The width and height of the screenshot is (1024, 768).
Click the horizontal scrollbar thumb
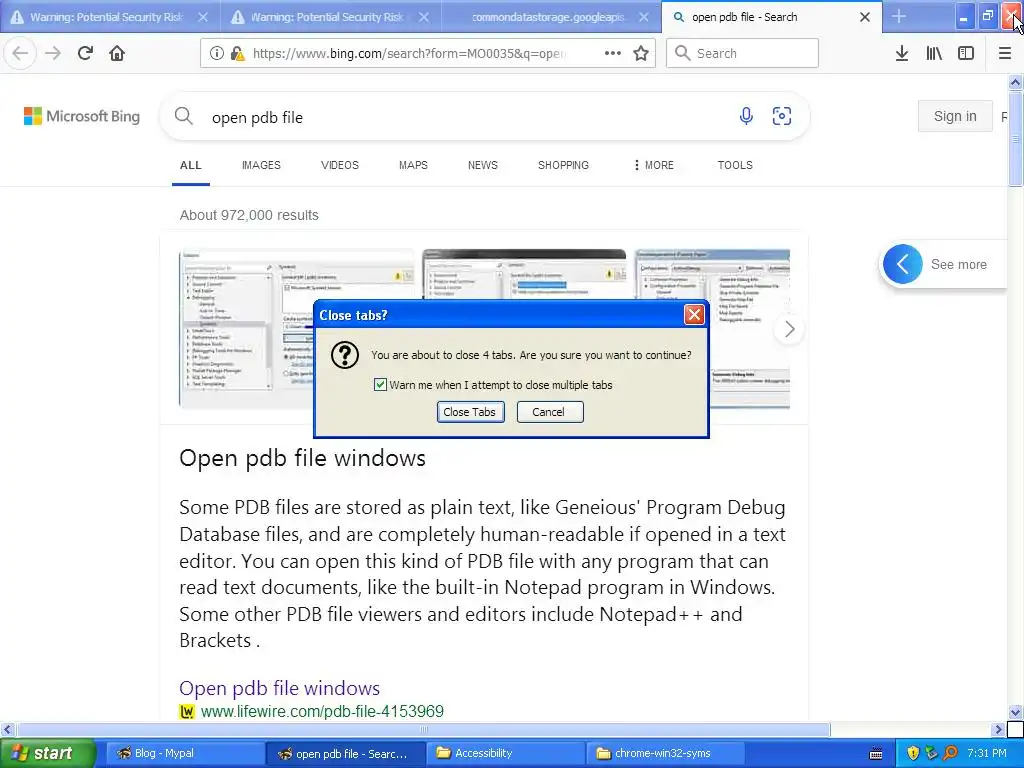click(424, 729)
